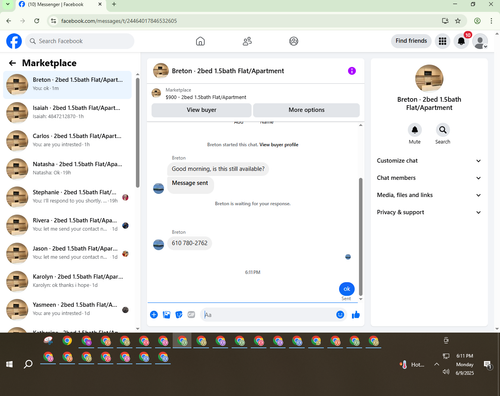
Task: Open the Natasha 2bed flat conversation
Action: pyautogui.click(x=67, y=169)
